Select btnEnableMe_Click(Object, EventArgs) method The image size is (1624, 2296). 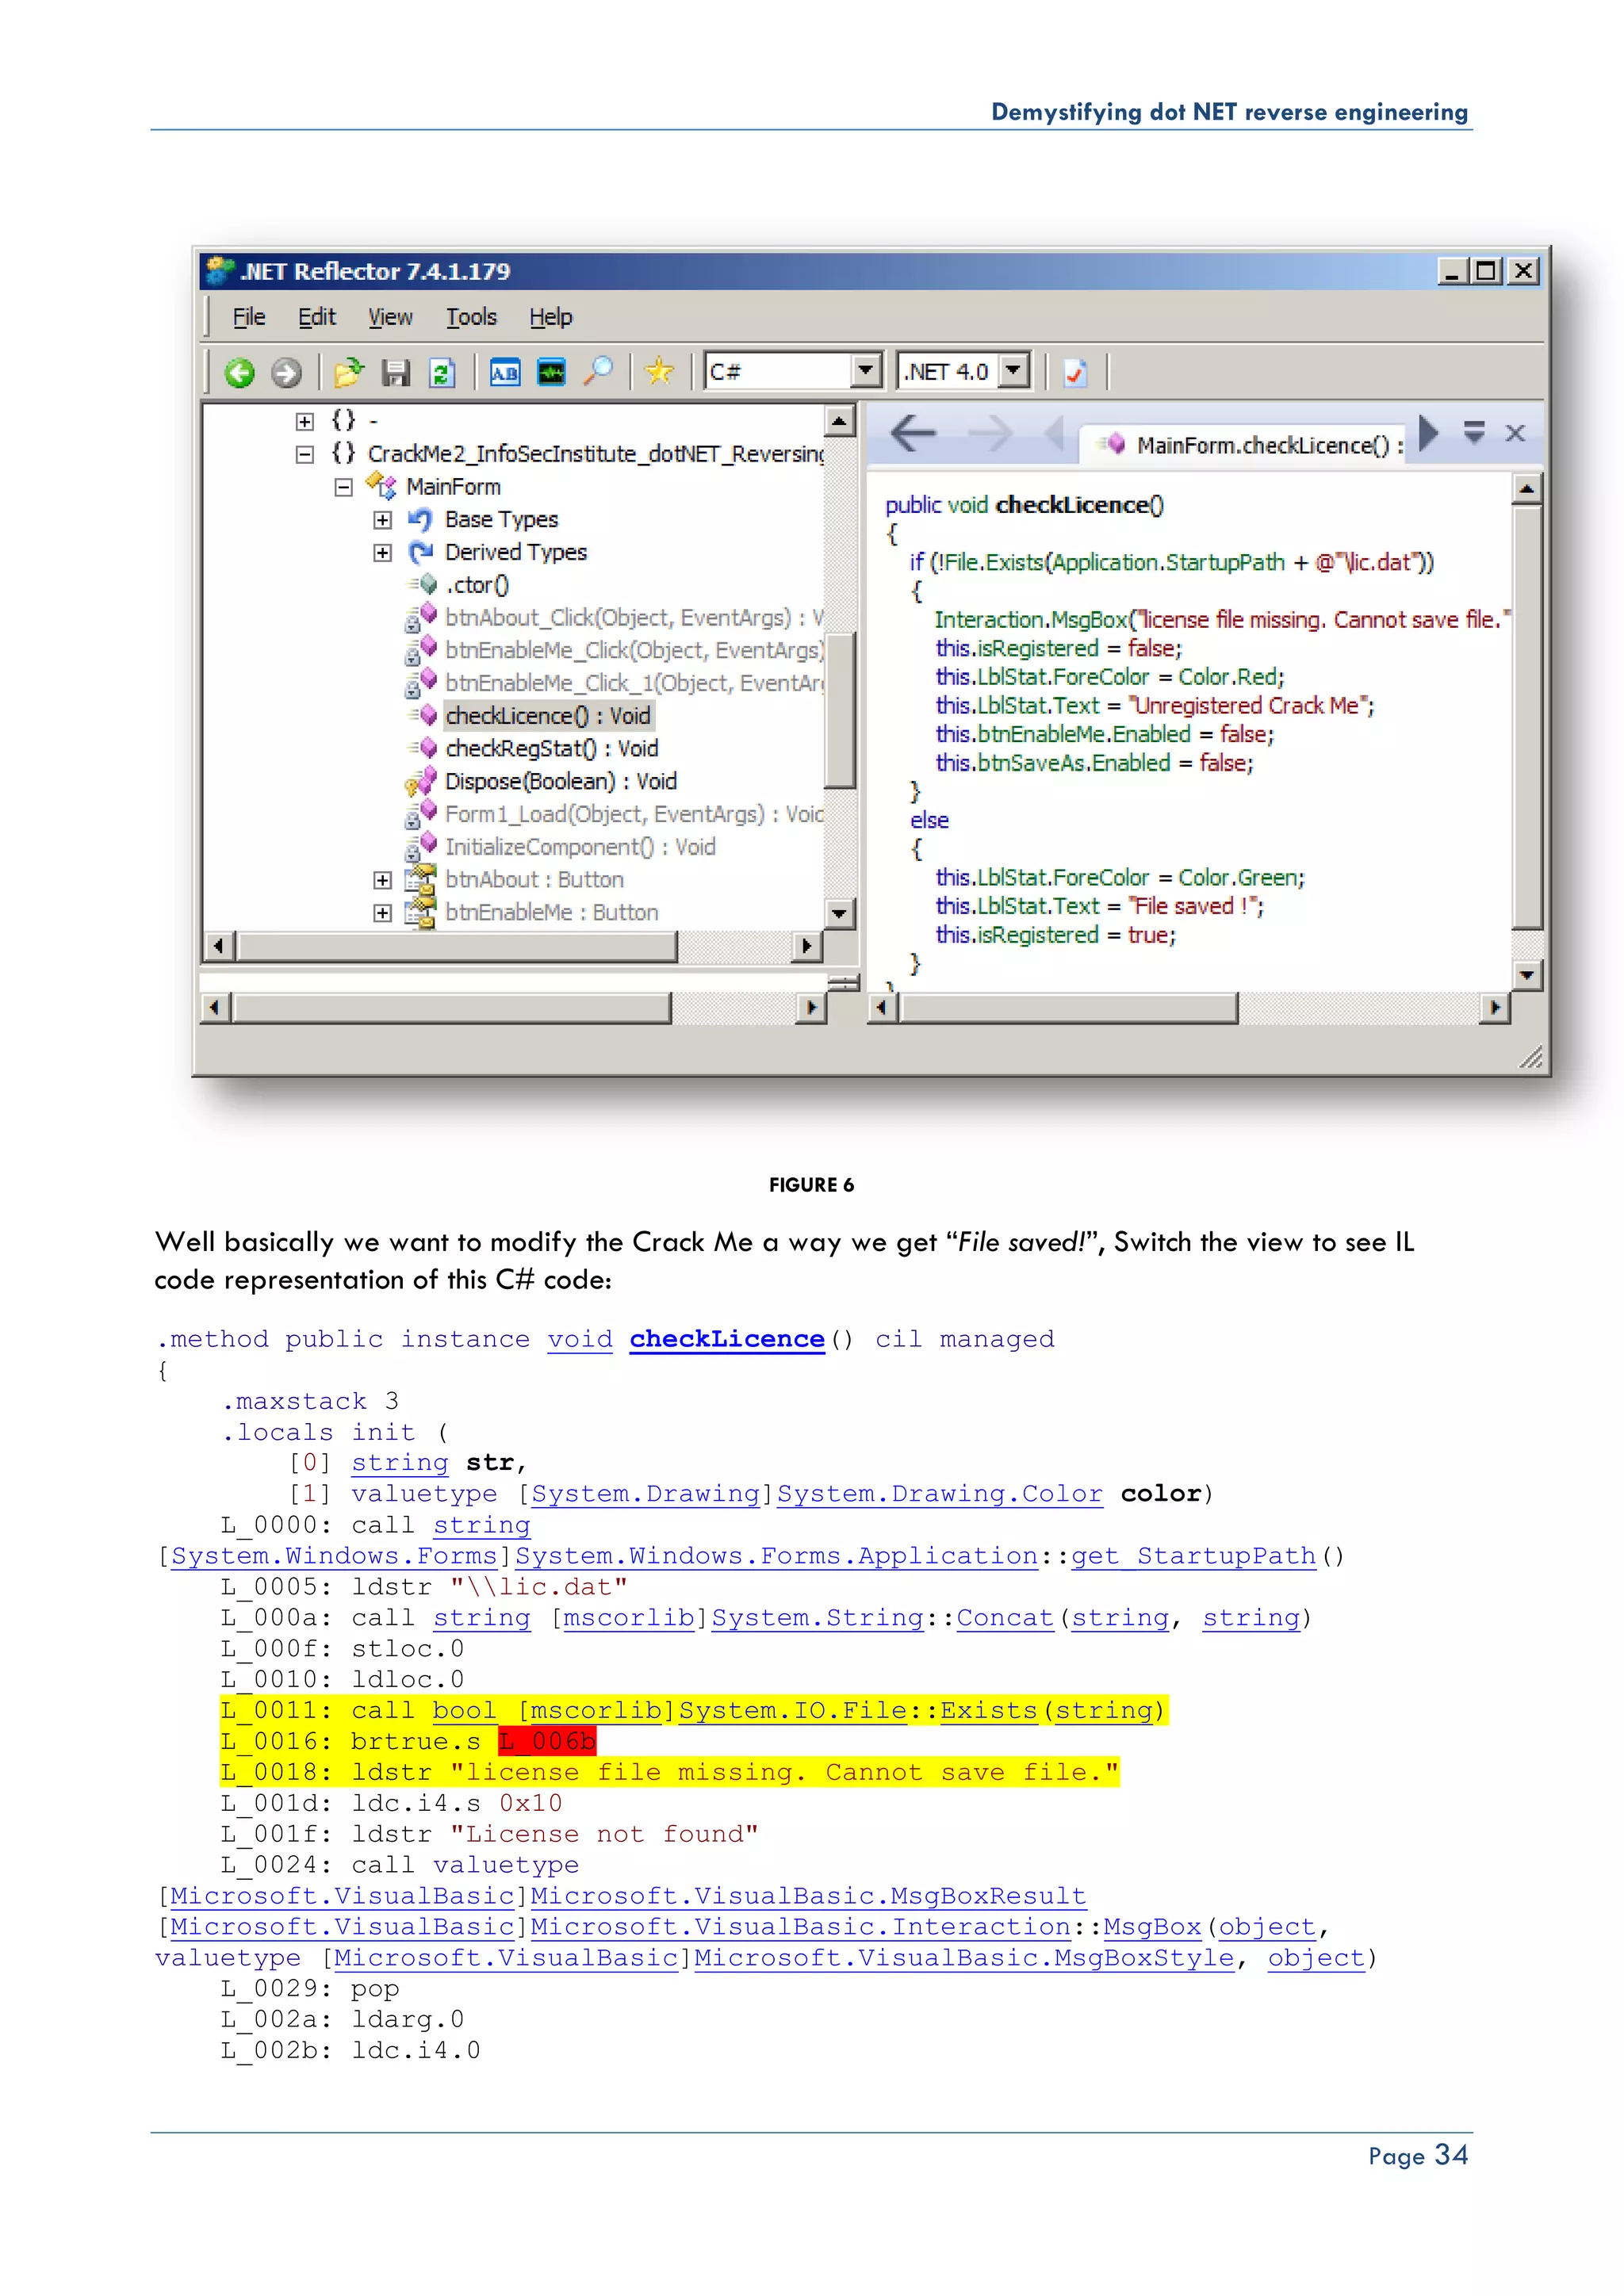point(634,651)
